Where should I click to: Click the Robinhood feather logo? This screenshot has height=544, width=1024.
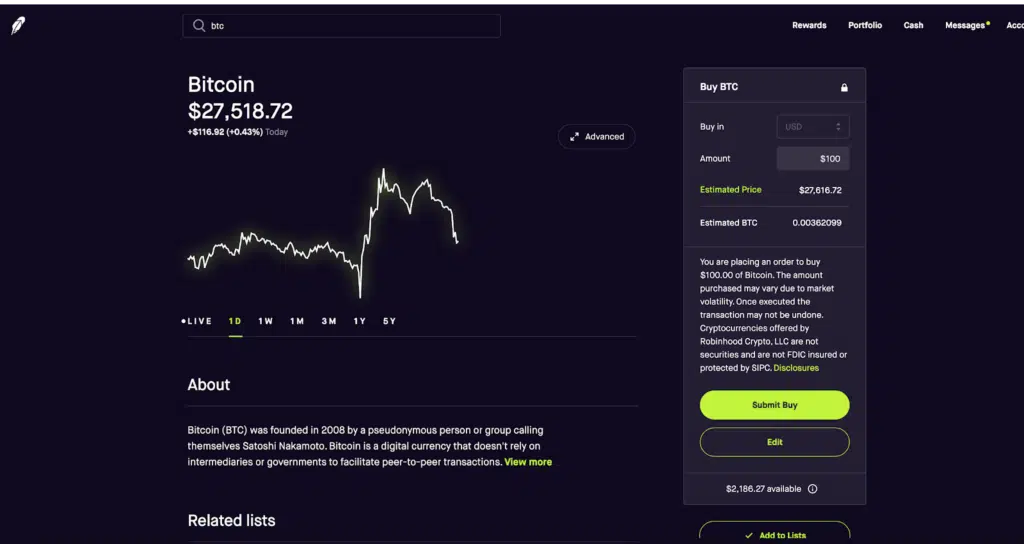coord(18,26)
